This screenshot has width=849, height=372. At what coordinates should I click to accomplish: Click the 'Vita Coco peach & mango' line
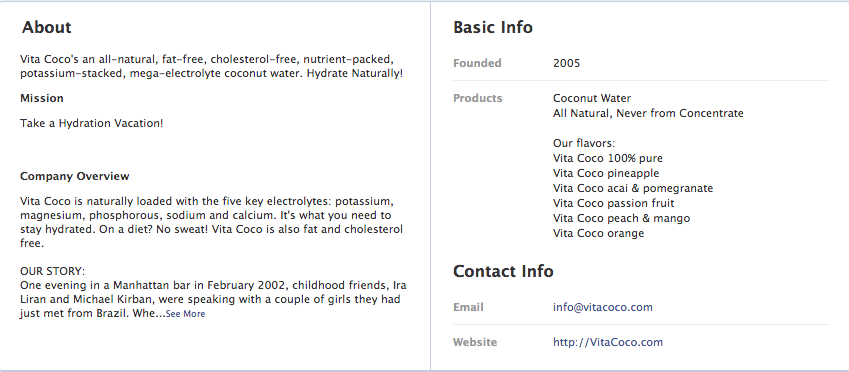[x=622, y=218]
